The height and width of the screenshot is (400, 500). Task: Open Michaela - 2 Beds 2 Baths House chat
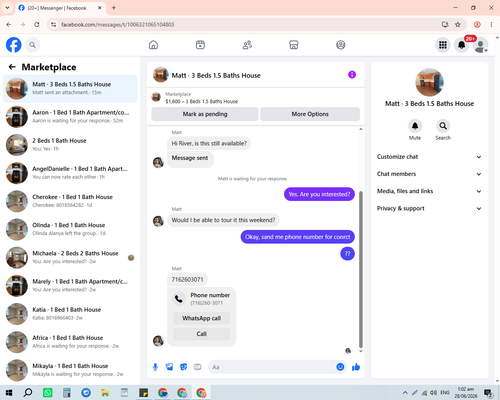(x=70, y=257)
